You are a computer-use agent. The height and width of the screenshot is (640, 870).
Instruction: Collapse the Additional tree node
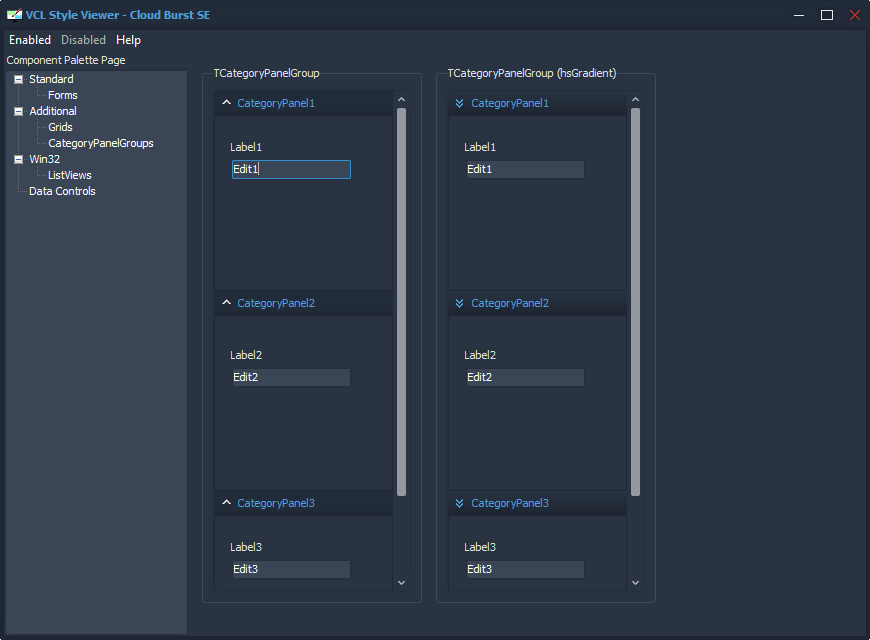(x=18, y=112)
